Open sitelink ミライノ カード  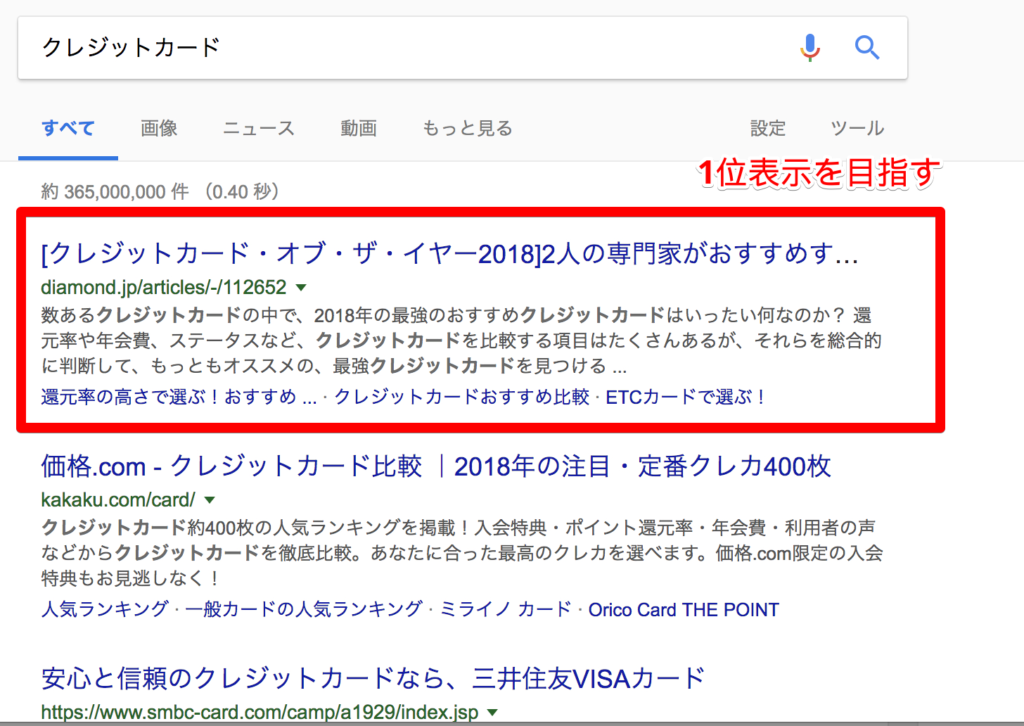[505, 610]
